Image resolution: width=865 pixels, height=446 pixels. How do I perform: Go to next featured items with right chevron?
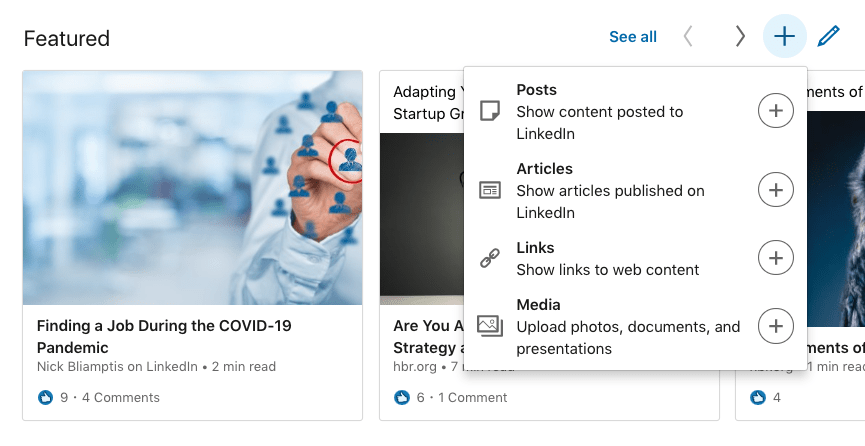pyautogui.click(x=740, y=37)
